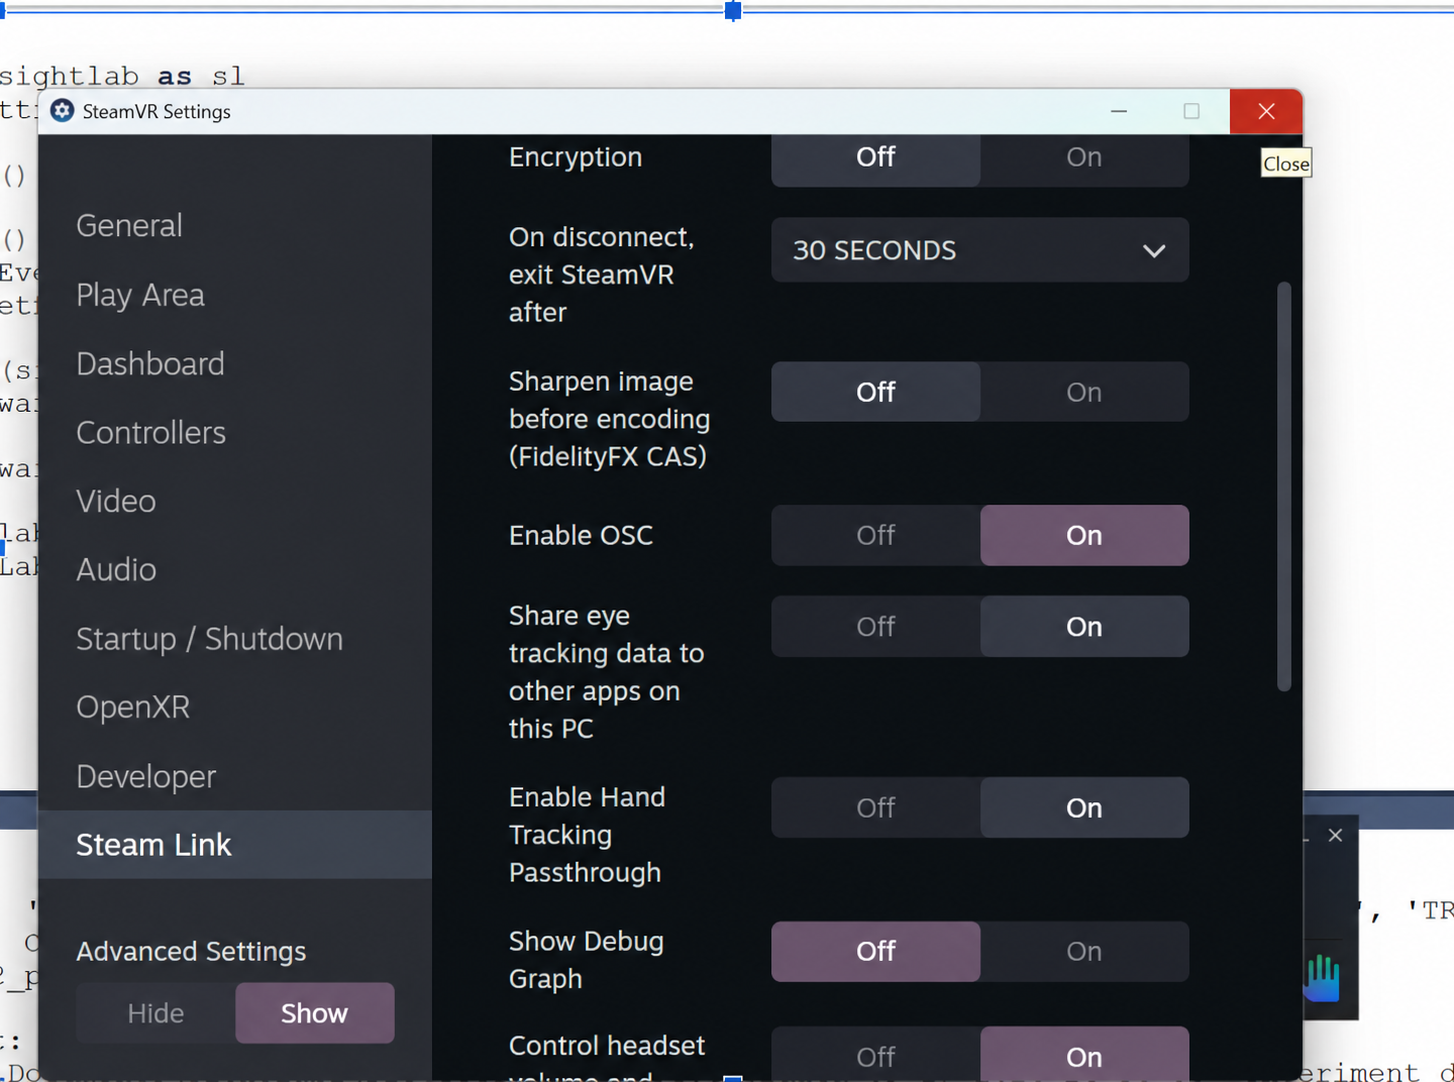Click the dropdown chevron beside 30 SECONDS
Screen dimensions: 1454x1082
(x=1154, y=251)
